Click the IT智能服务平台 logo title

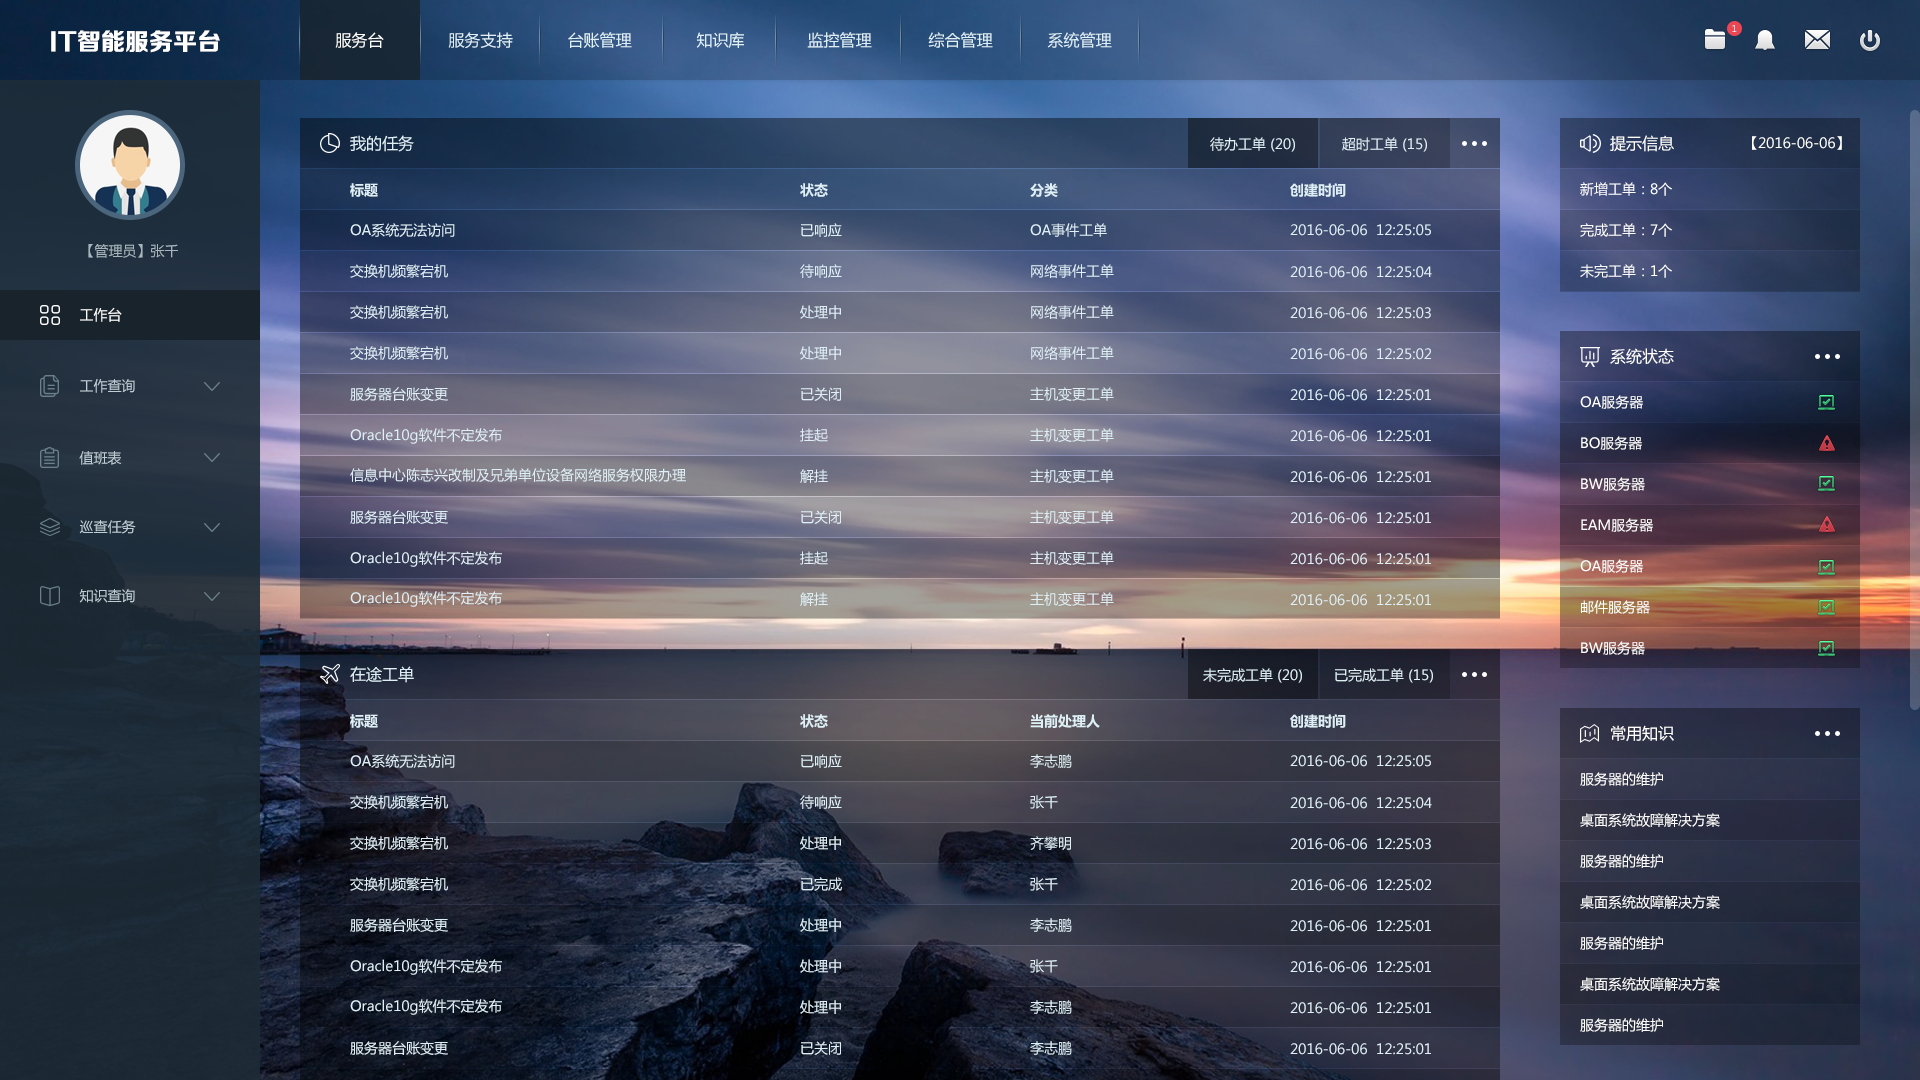click(135, 41)
